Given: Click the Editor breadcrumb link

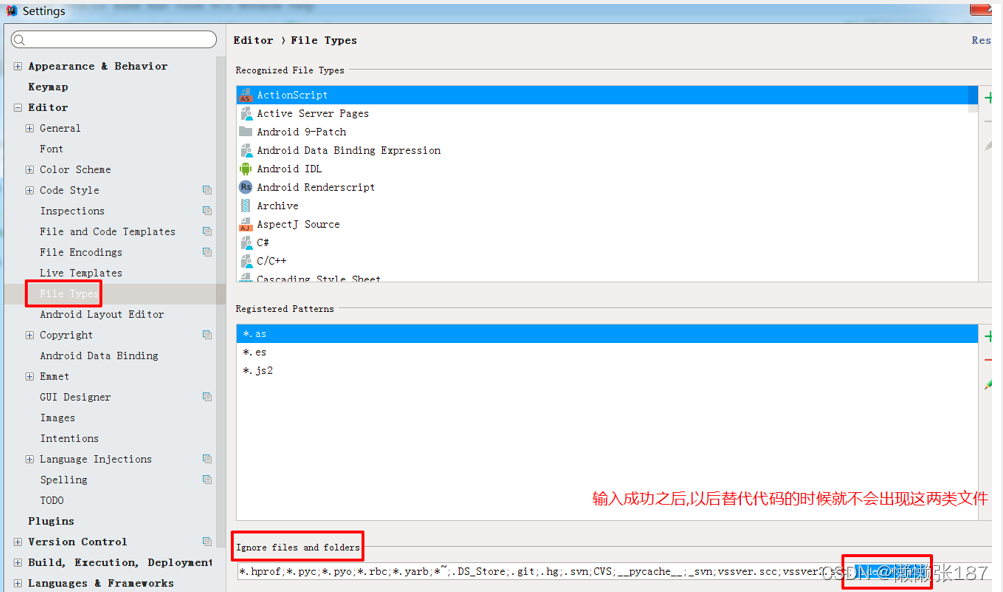Looking at the screenshot, I should 253,40.
